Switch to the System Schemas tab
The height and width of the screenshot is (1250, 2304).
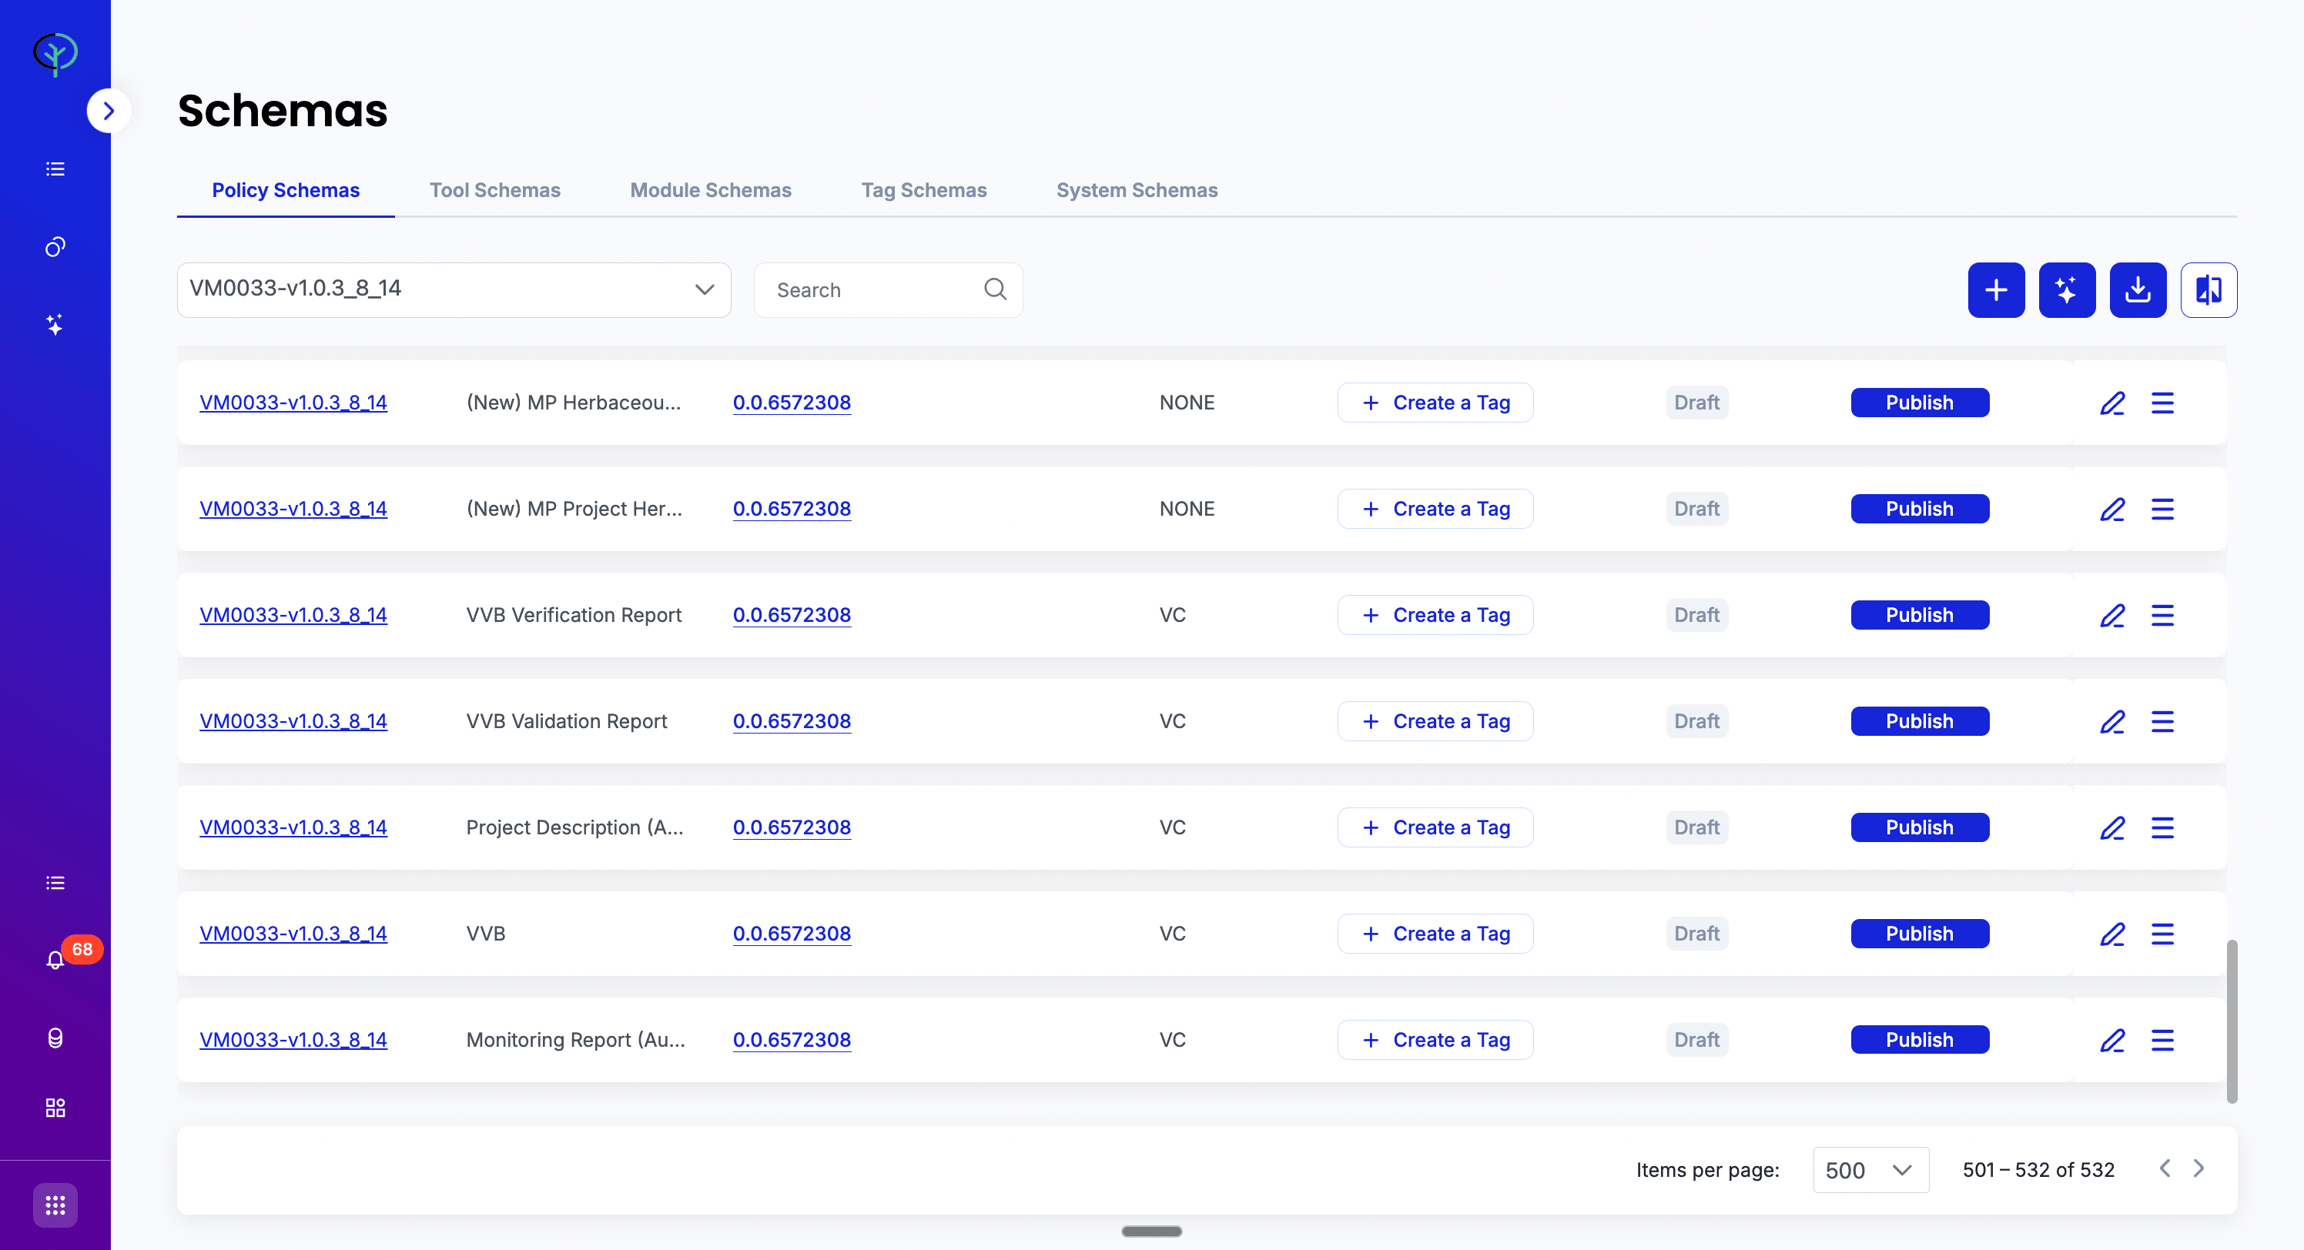pos(1137,190)
